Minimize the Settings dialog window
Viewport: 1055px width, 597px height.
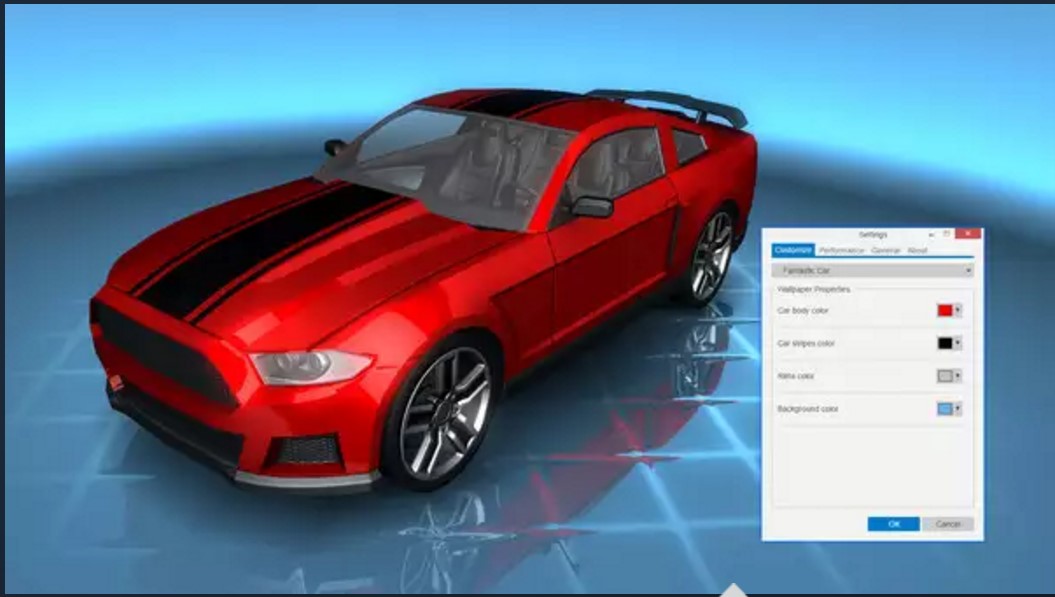931,234
